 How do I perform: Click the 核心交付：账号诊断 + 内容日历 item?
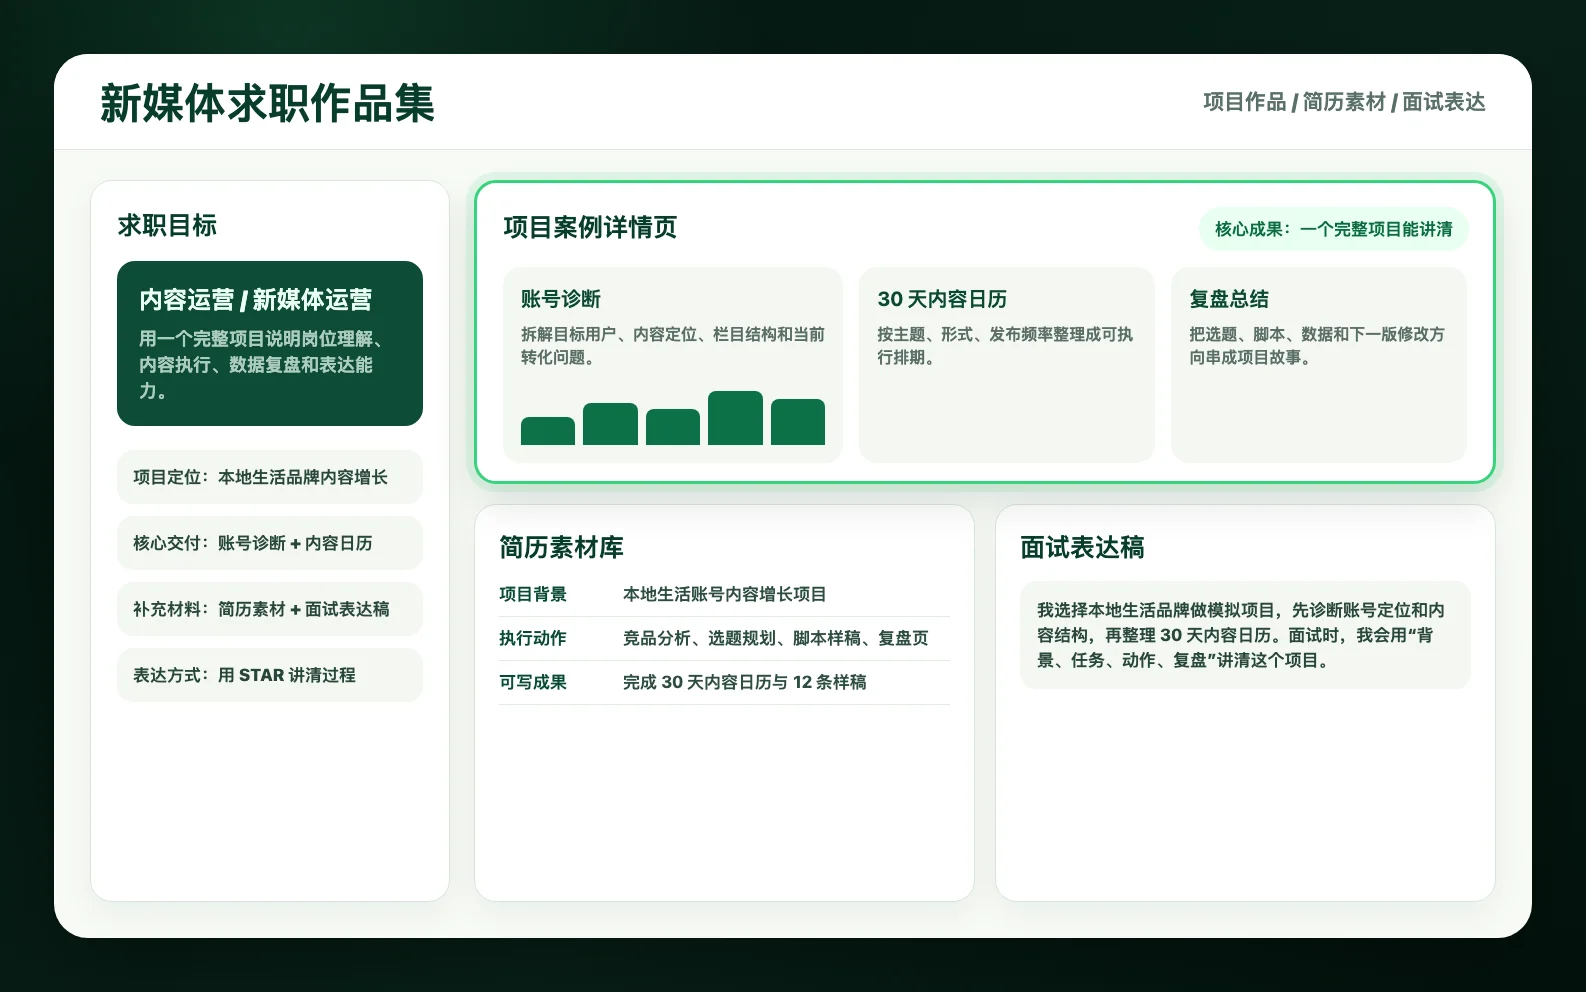click(270, 543)
